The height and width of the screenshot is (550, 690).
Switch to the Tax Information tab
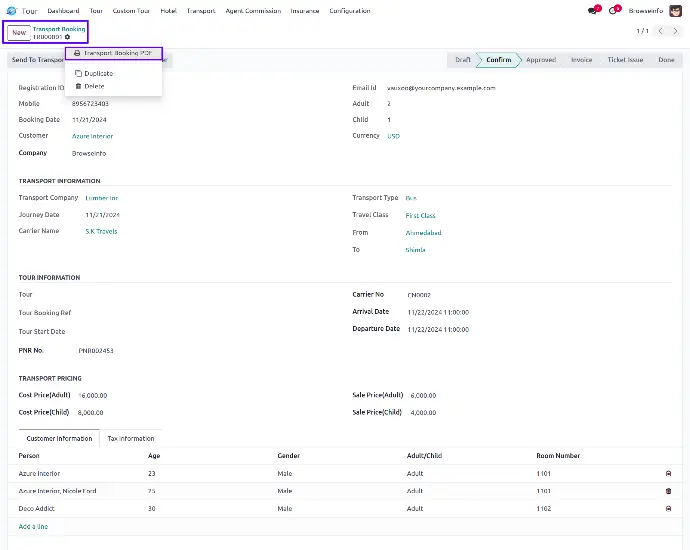click(x=131, y=438)
